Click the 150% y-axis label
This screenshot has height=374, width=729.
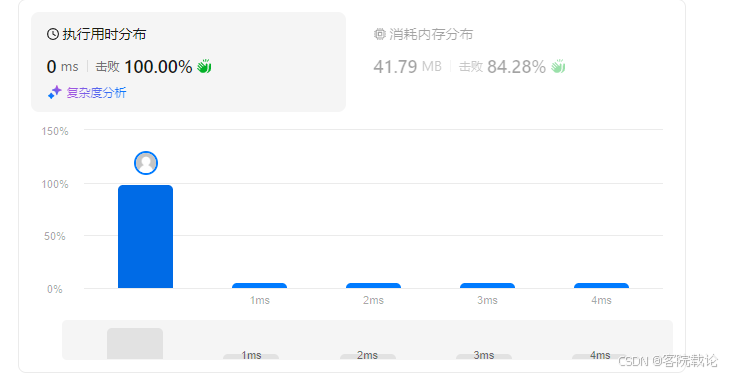[x=55, y=132]
